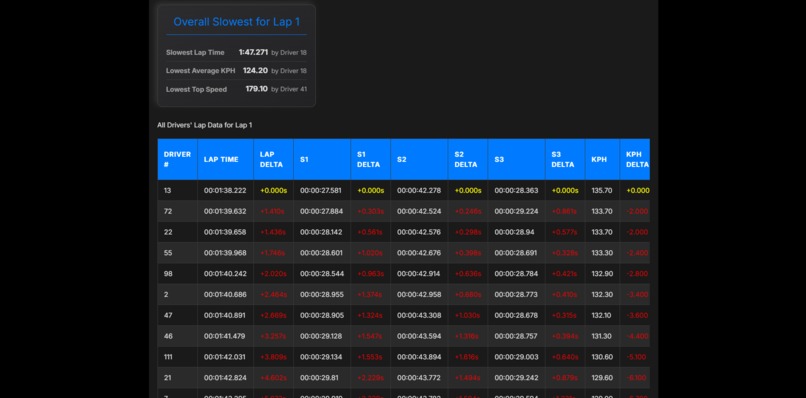Click S2 time 00:00:43.894
This screenshot has height=398, width=806.
[x=419, y=357]
